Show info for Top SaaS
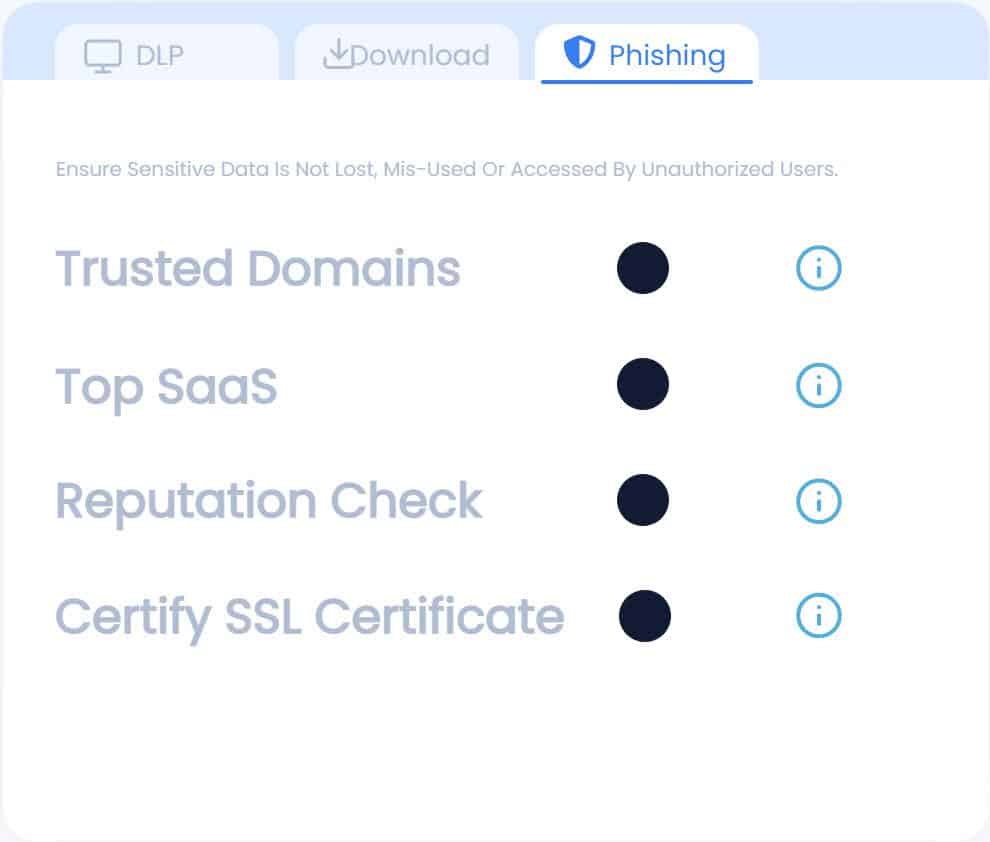The height and width of the screenshot is (842, 990). click(818, 385)
